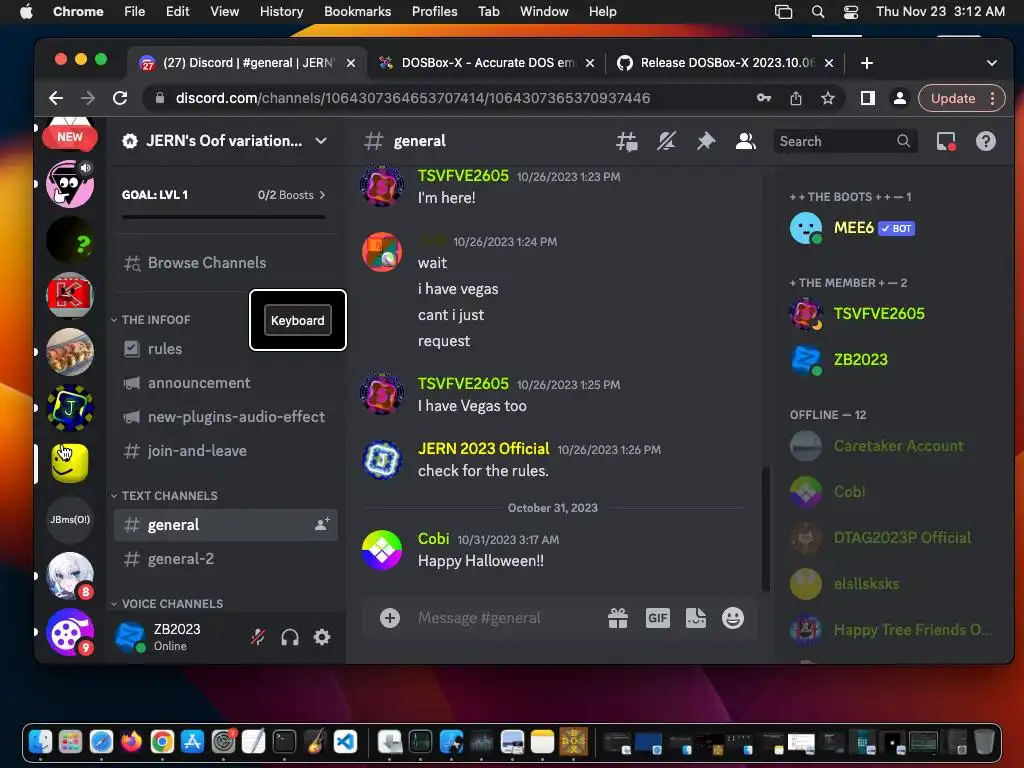Open the blue J server icon
1024x768 pixels.
(x=70, y=408)
